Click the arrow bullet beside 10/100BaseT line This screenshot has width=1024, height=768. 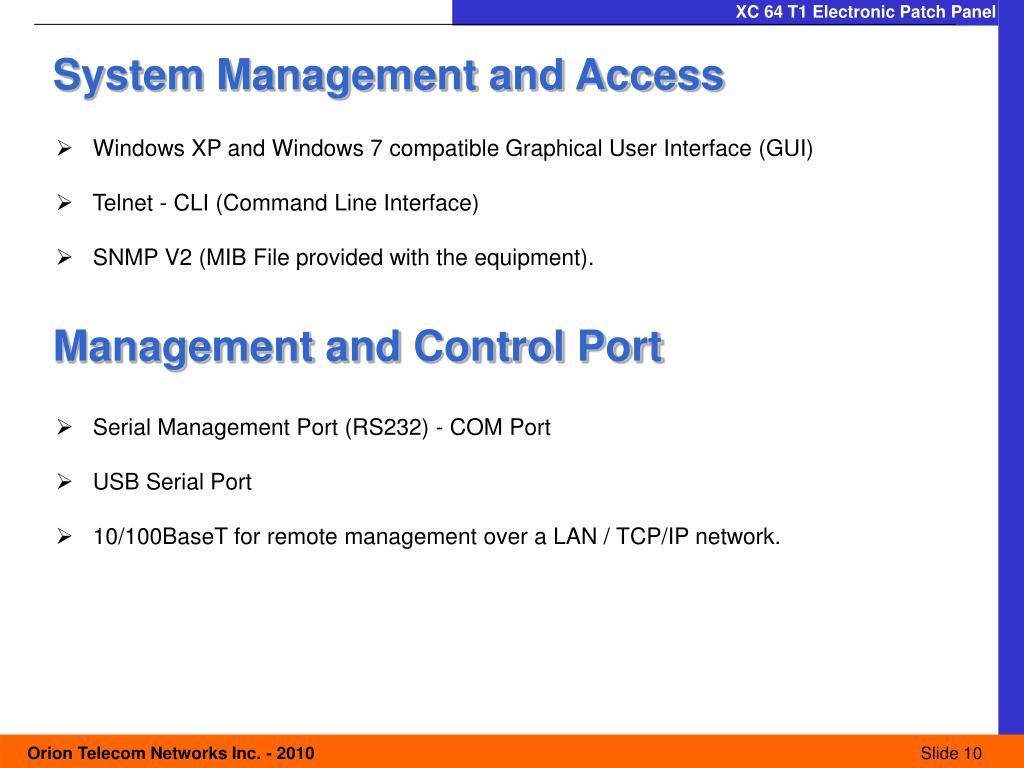pyautogui.click(x=64, y=537)
